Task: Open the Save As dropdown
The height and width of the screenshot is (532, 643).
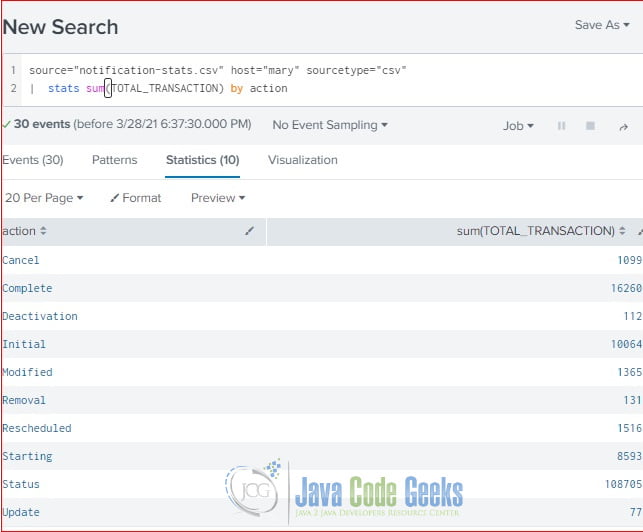Action: [602, 25]
